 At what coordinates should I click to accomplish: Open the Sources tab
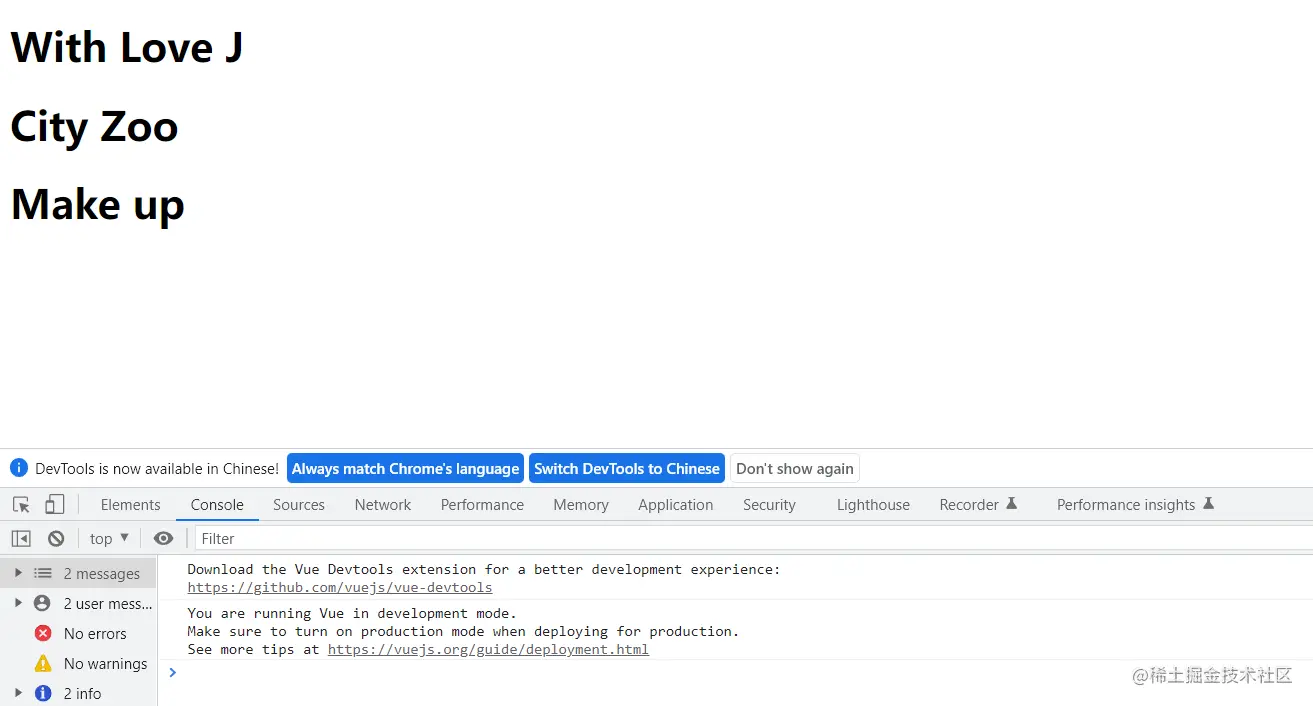299,505
